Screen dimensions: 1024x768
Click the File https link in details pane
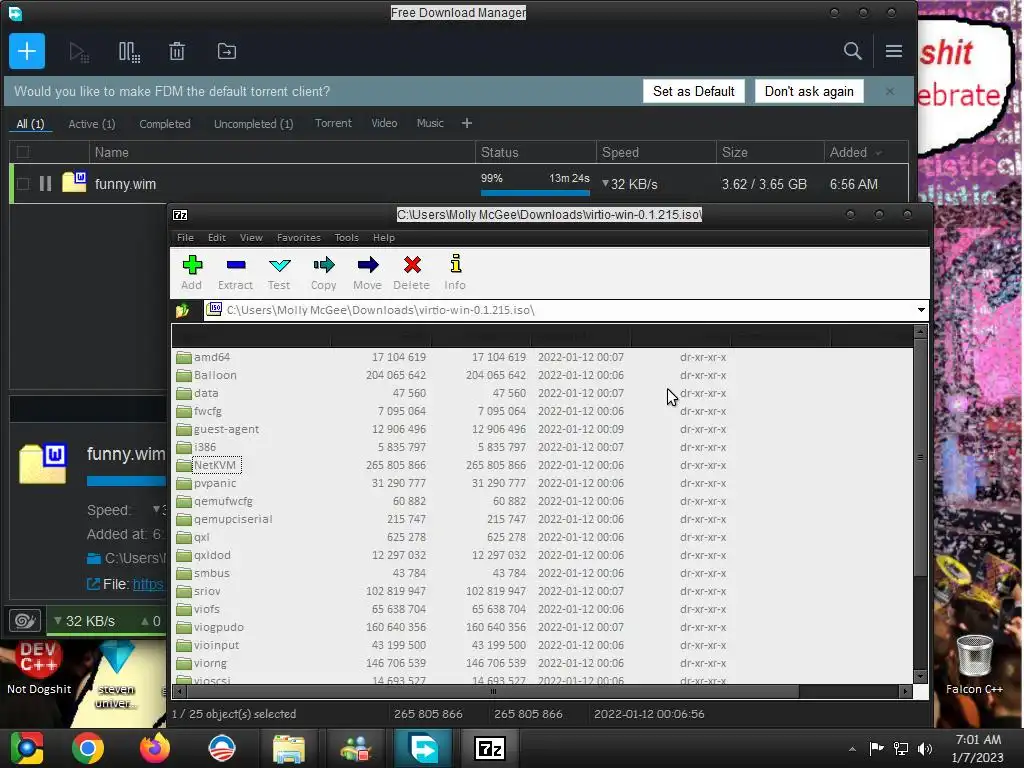[148, 584]
